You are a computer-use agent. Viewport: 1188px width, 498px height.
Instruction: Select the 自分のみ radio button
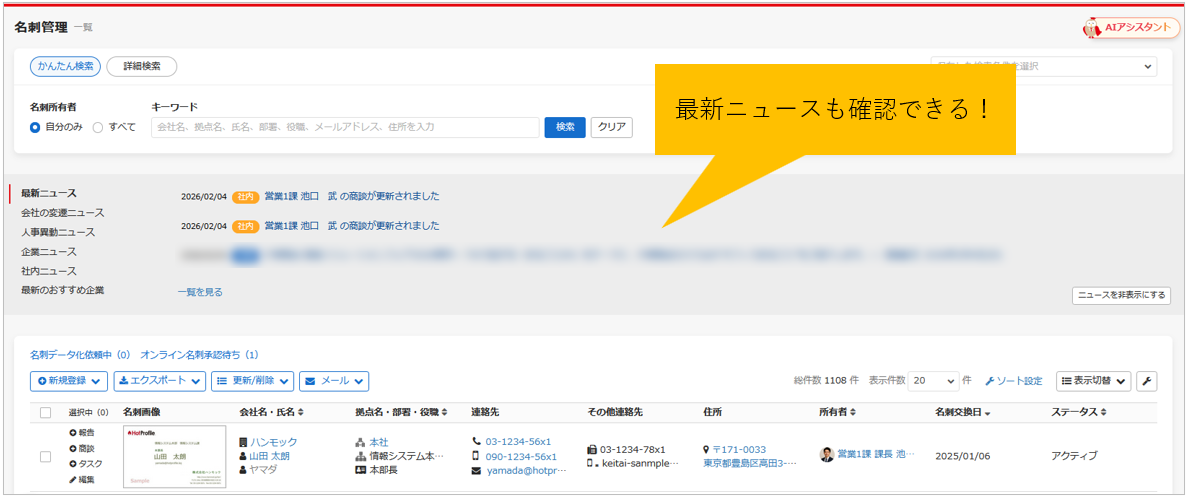tap(36, 127)
